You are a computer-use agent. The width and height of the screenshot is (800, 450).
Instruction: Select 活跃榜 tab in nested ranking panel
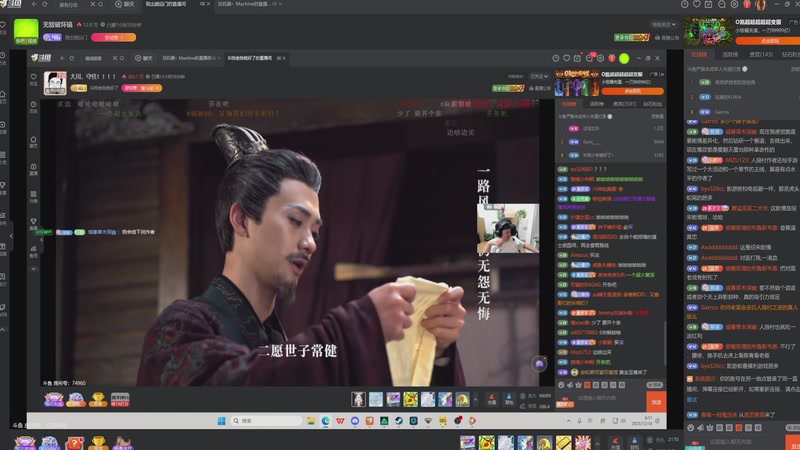[x=596, y=104]
